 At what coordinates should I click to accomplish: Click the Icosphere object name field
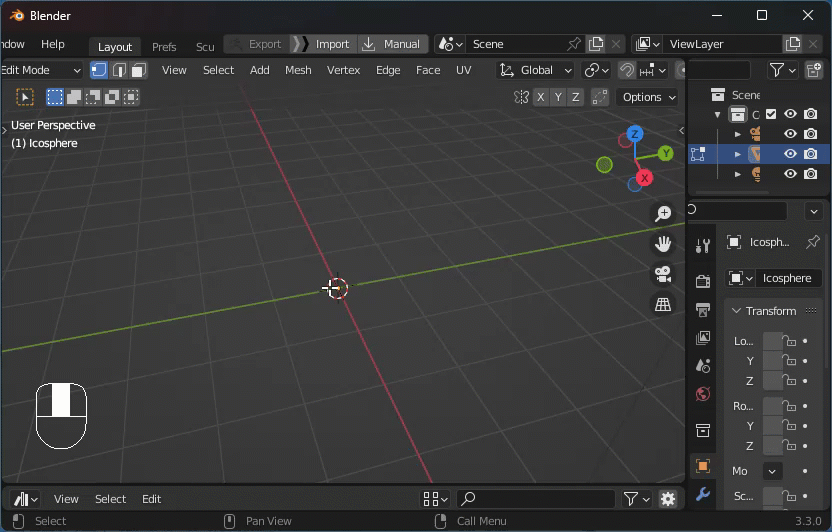point(787,278)
